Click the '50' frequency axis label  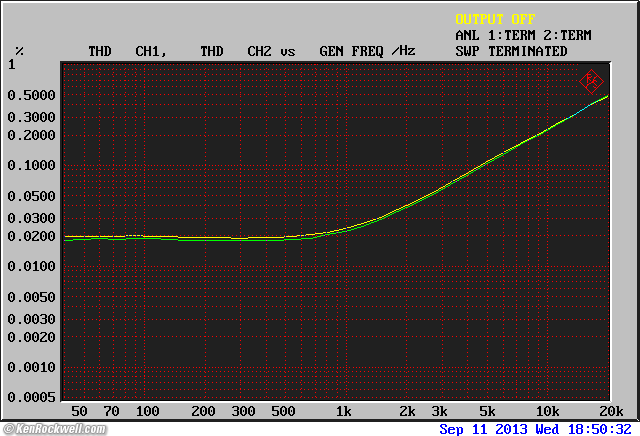(x=79, y=411)
